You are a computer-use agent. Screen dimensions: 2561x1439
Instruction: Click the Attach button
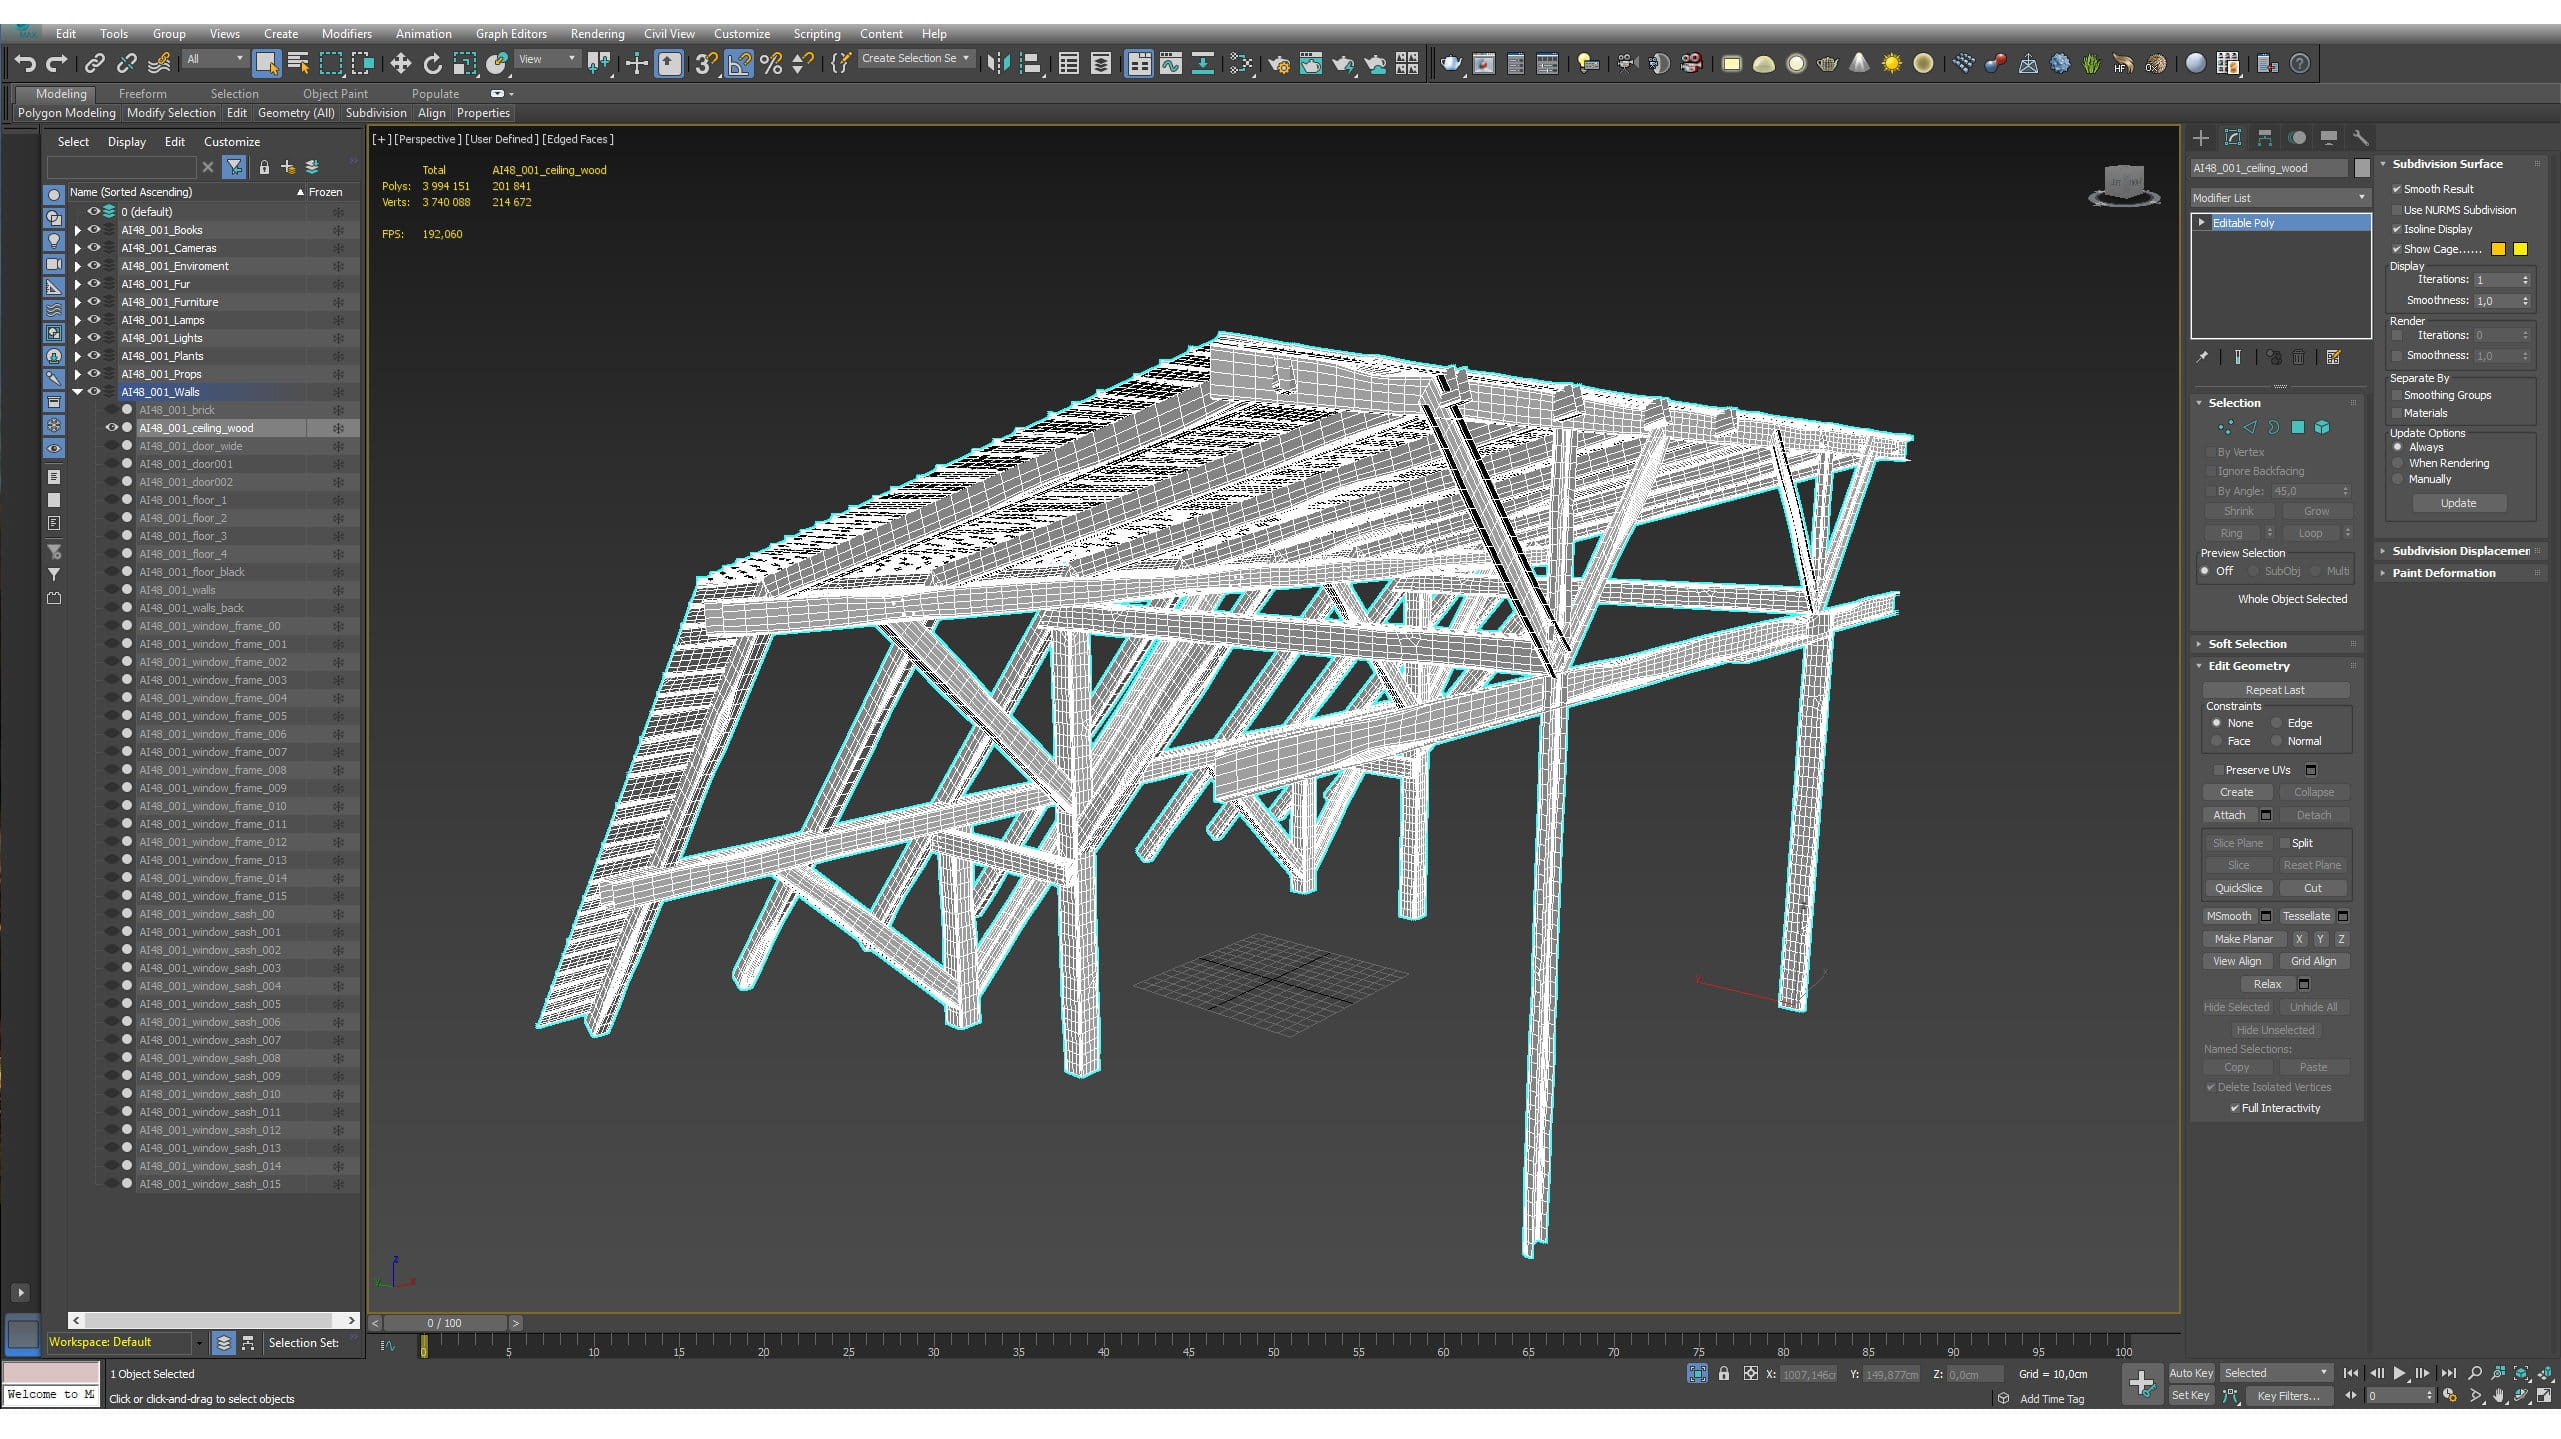(x=2229, y=815)
